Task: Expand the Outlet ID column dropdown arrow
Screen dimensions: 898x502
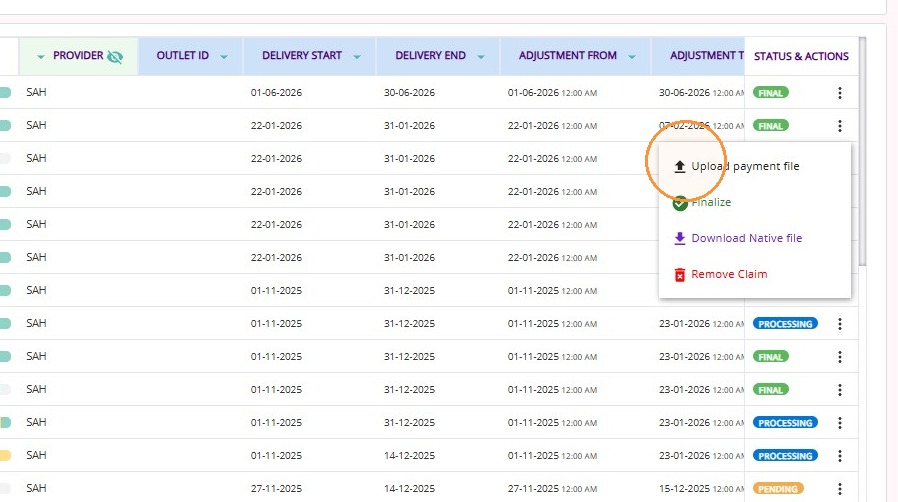Action: pyautogui.click(x=224, y=57)
